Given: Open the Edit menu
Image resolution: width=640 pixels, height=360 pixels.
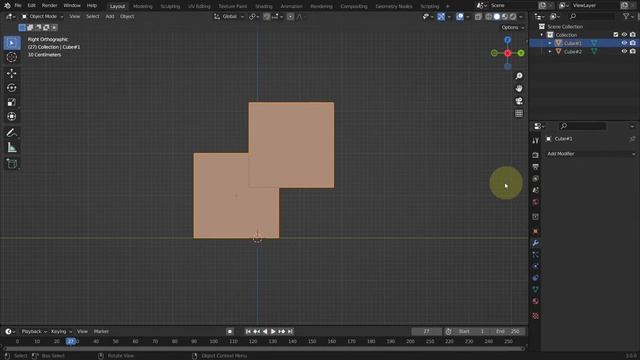Looking at the screenshot, I should pyautogui.click(x=31, y=6).
